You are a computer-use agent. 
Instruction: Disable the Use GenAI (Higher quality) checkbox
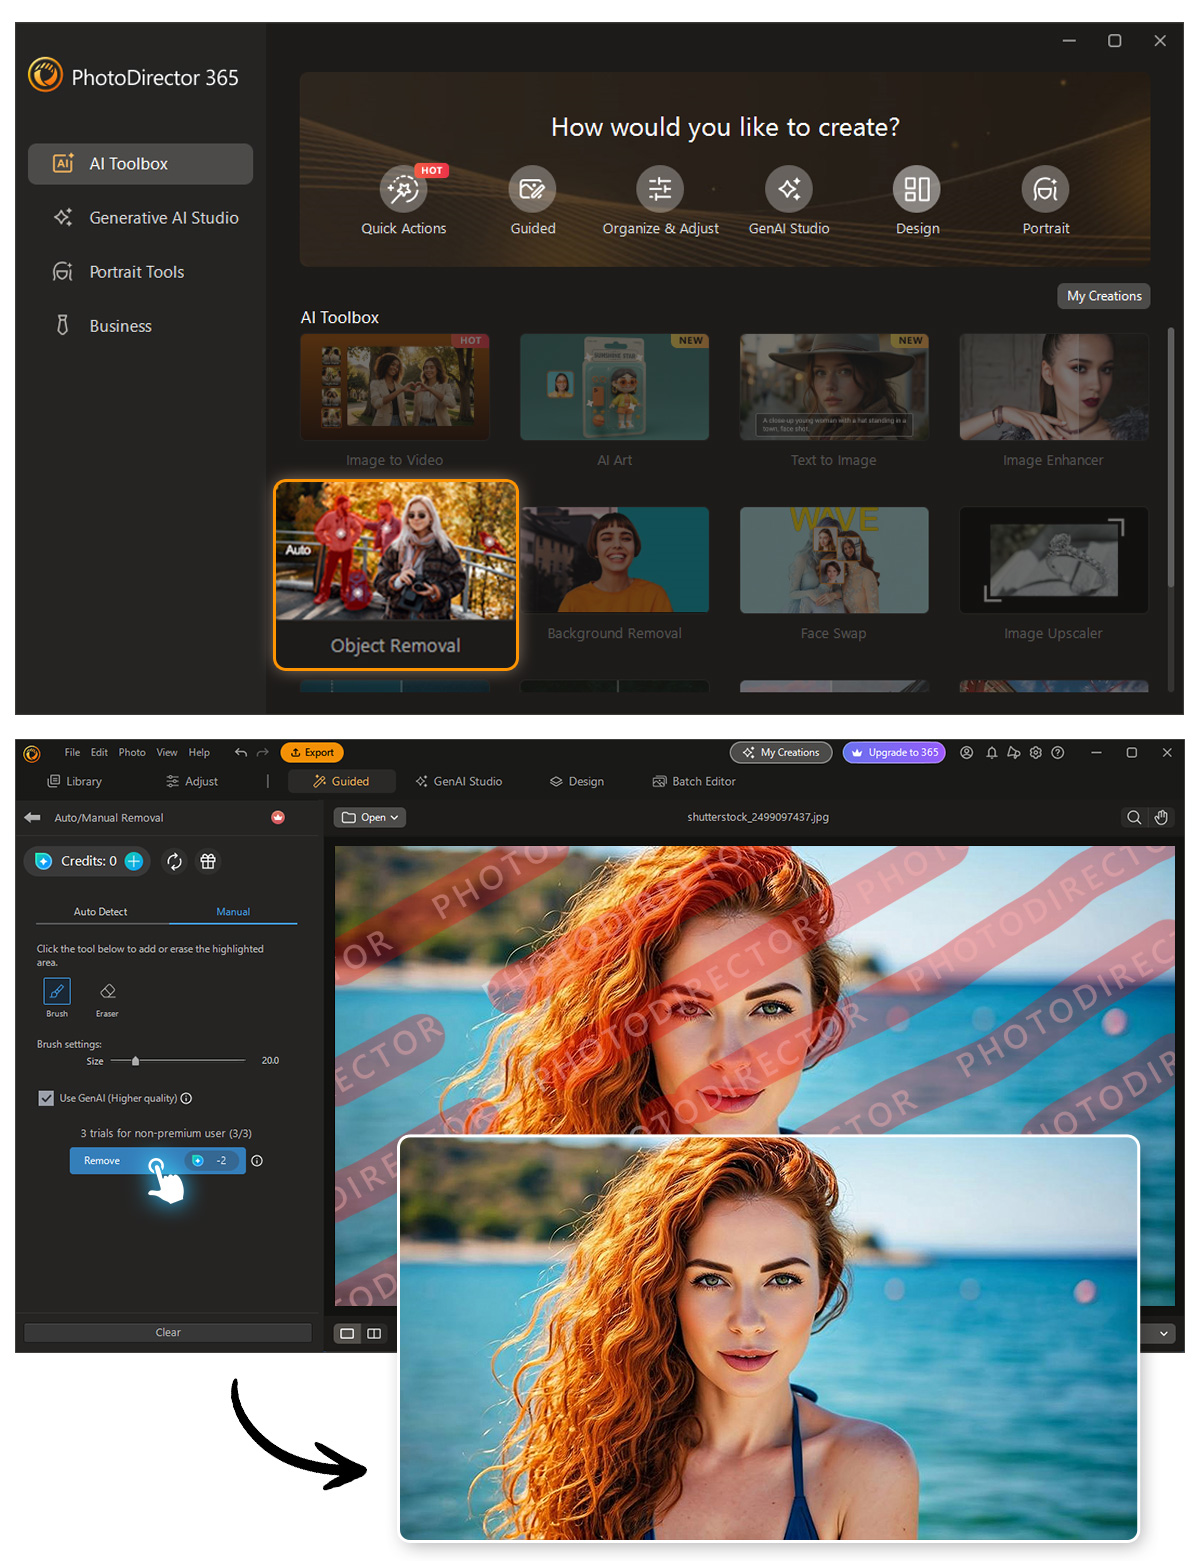coord(46,1098)
